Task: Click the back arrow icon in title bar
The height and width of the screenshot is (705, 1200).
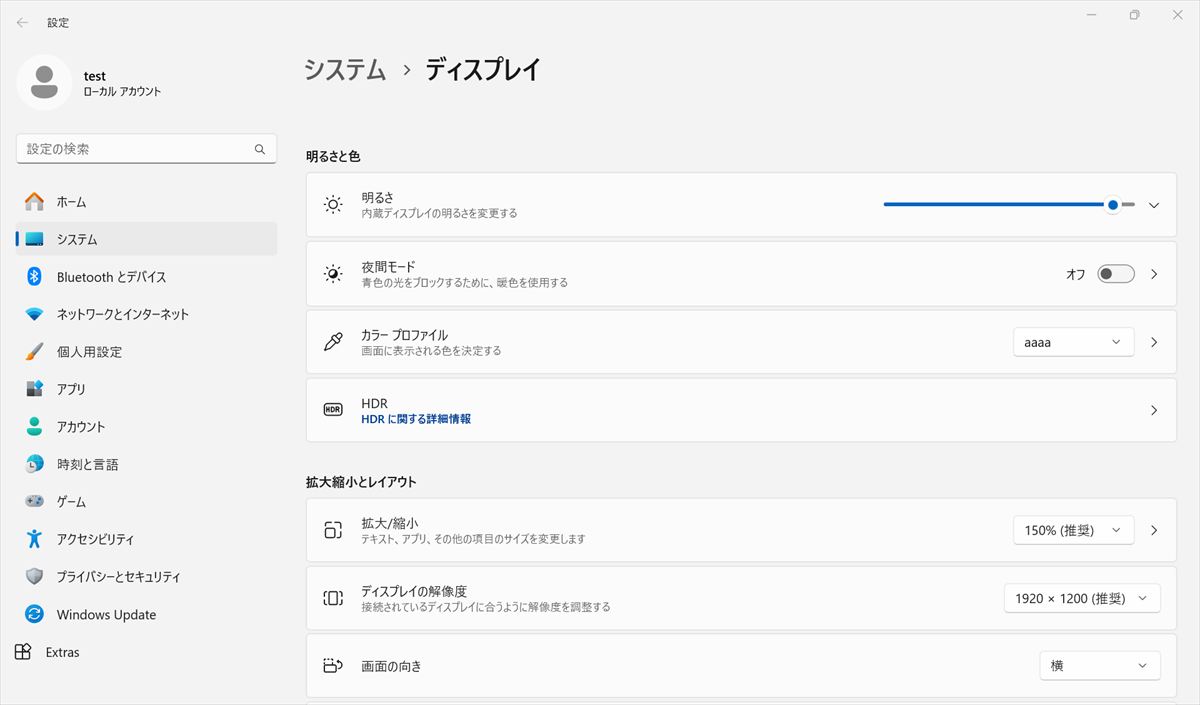Action: [22, 22]
